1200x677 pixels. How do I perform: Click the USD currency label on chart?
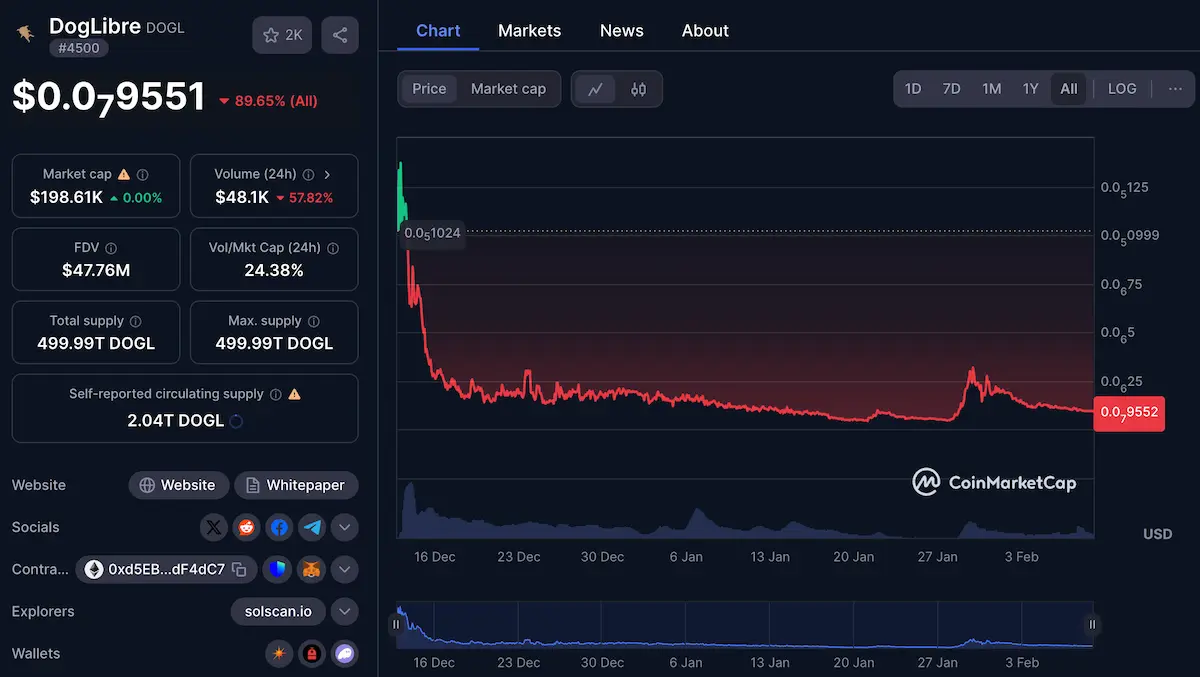1157,534
